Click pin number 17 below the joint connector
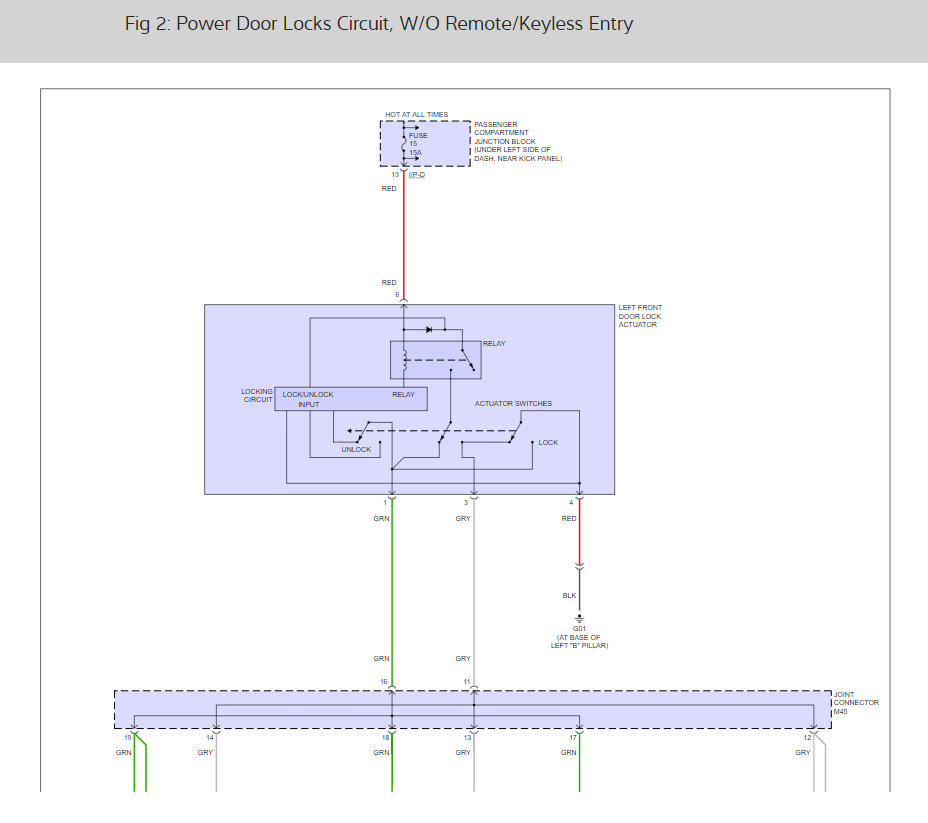Image resolution: width=928 pixels, height=823 pixels. point(573,738)
